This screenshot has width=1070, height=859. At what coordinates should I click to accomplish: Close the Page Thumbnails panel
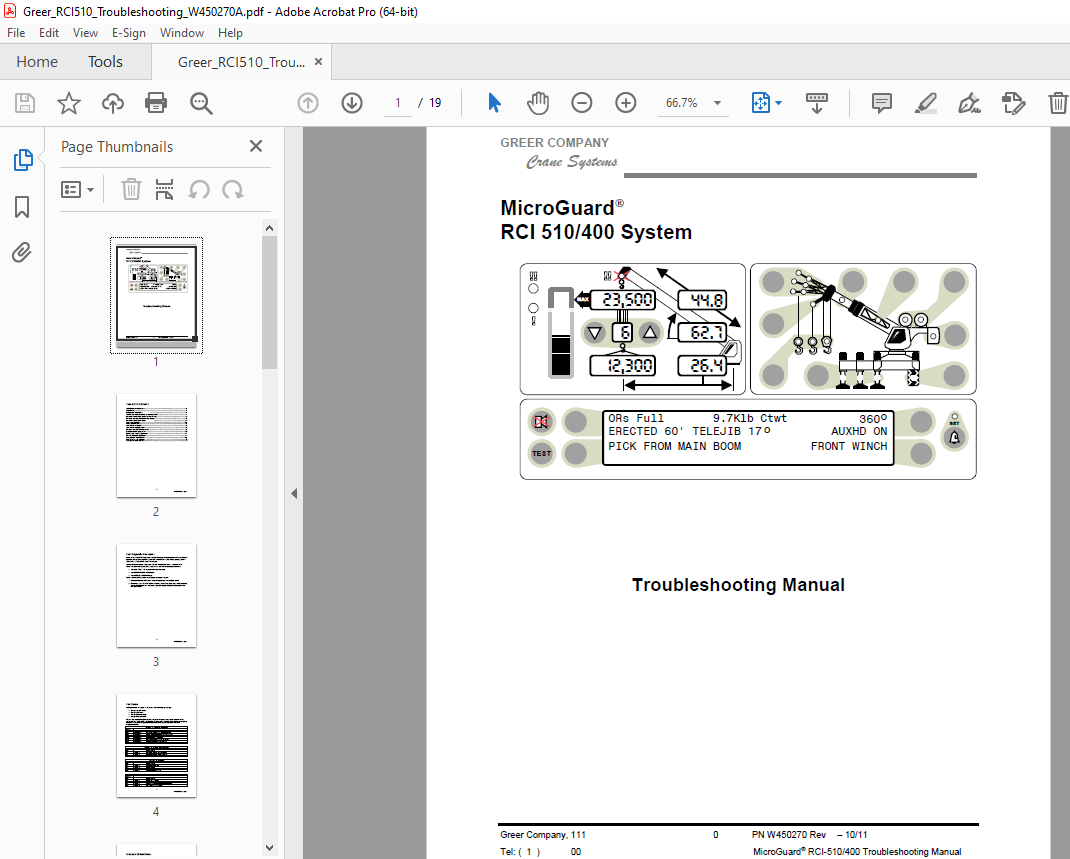(256, 146)
